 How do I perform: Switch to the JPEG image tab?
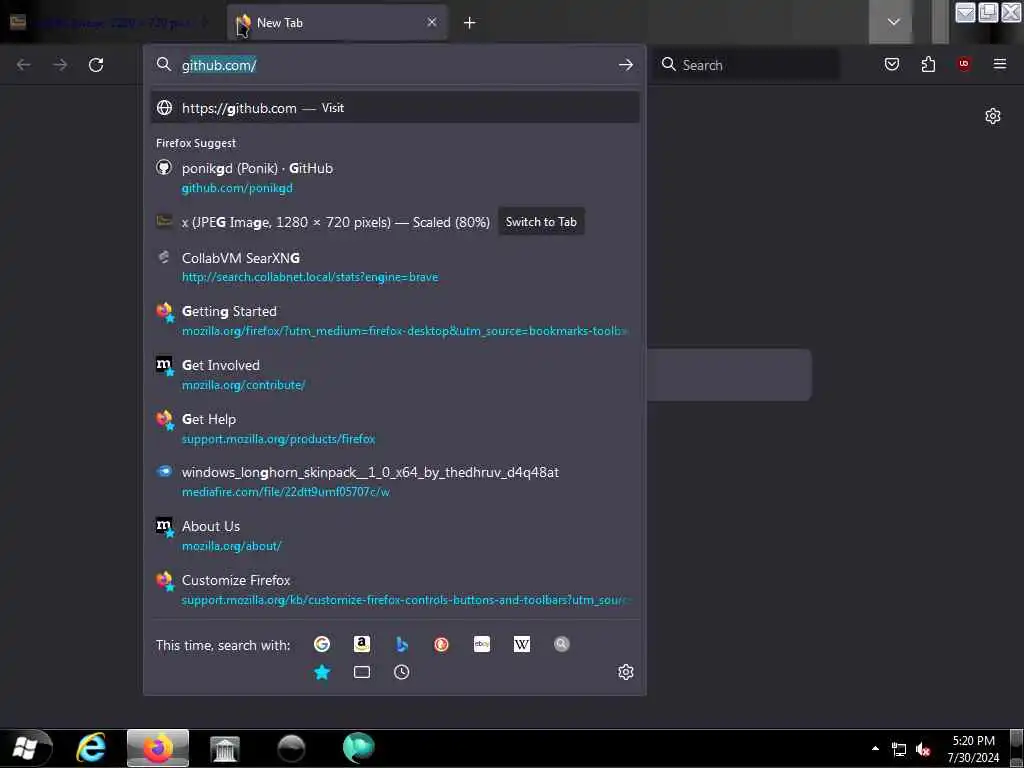point(111,23)
